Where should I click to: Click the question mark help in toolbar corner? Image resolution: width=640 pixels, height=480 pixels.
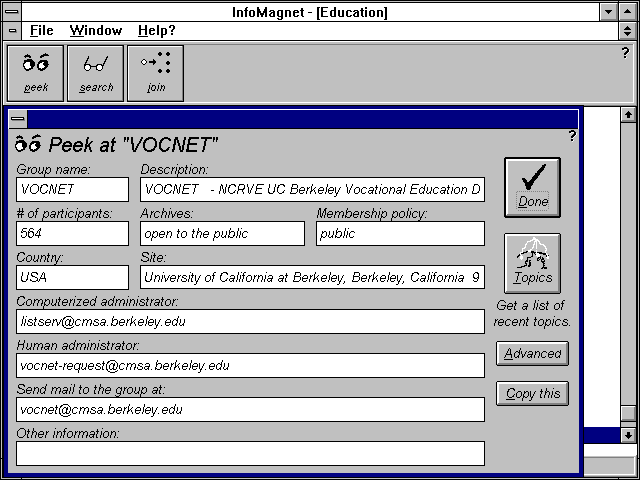coord(625,53)
